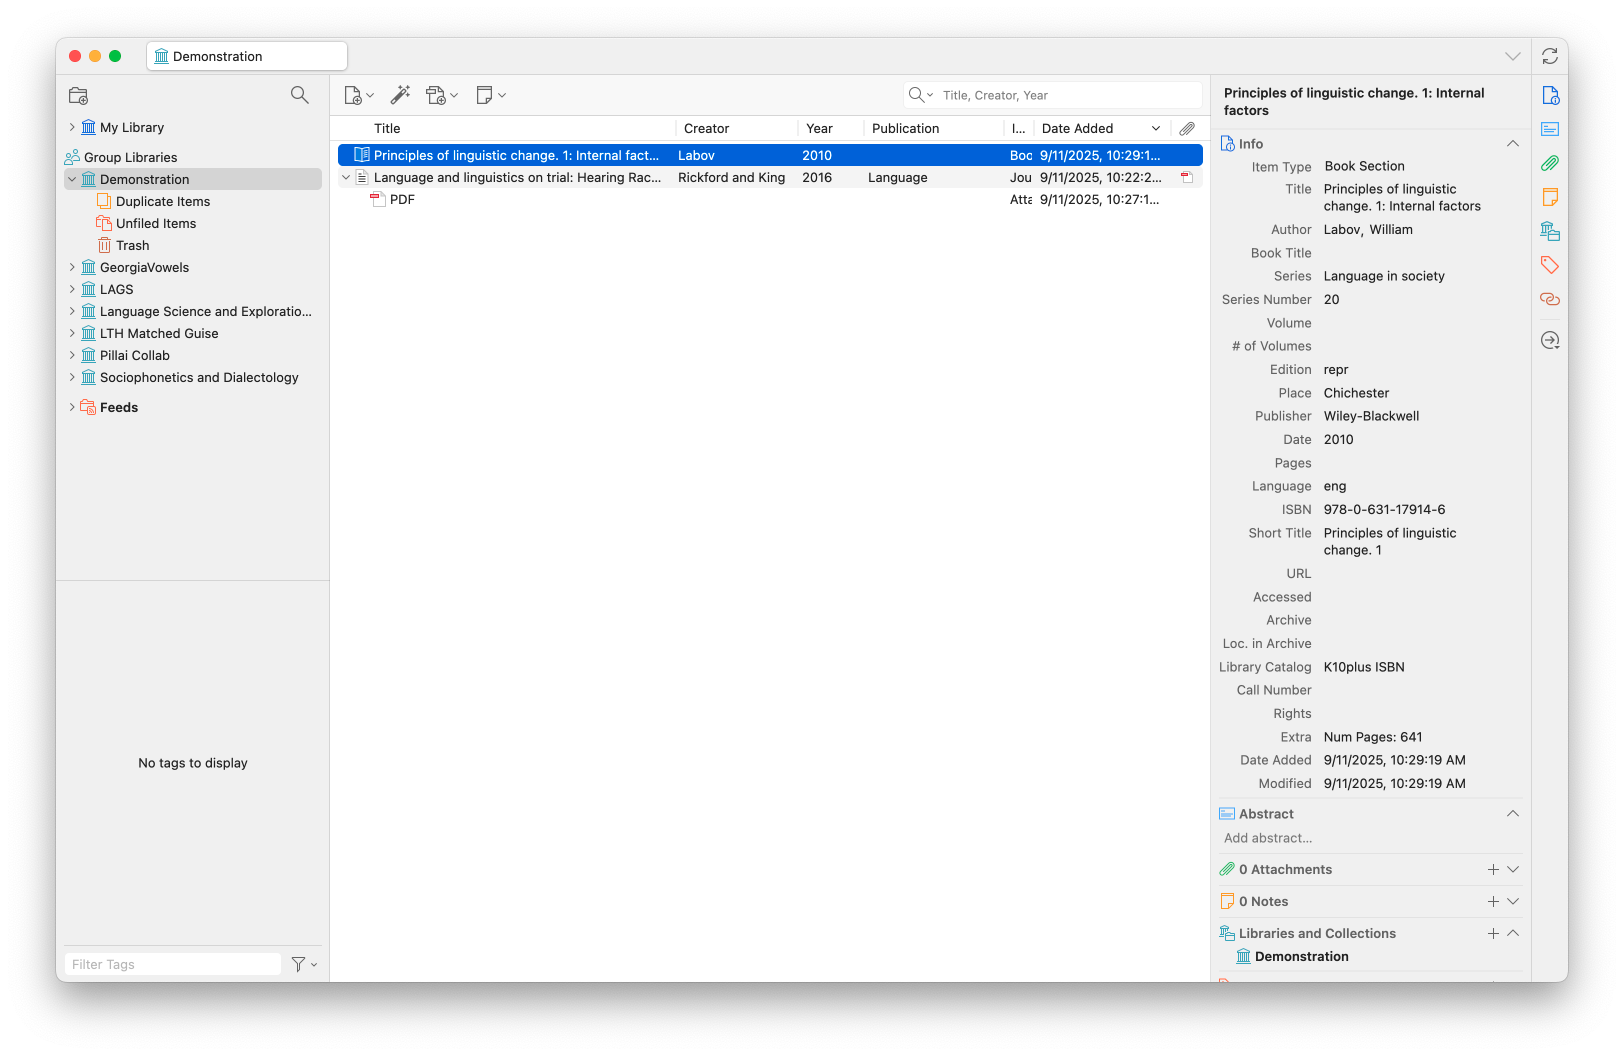Open the Add Attachment toolbar menu

point(441,95)
